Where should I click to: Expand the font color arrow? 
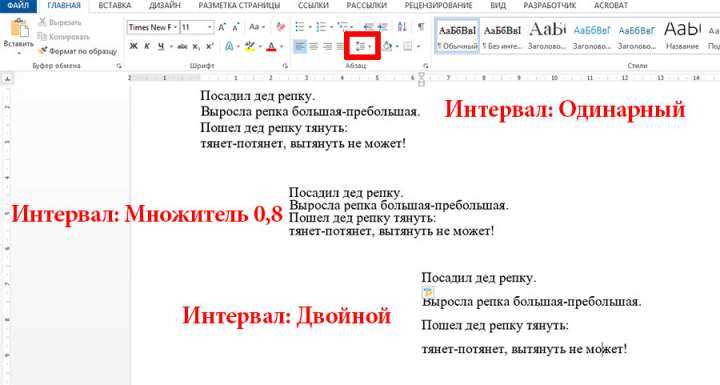pyautogui.click(x=281, y=46)
